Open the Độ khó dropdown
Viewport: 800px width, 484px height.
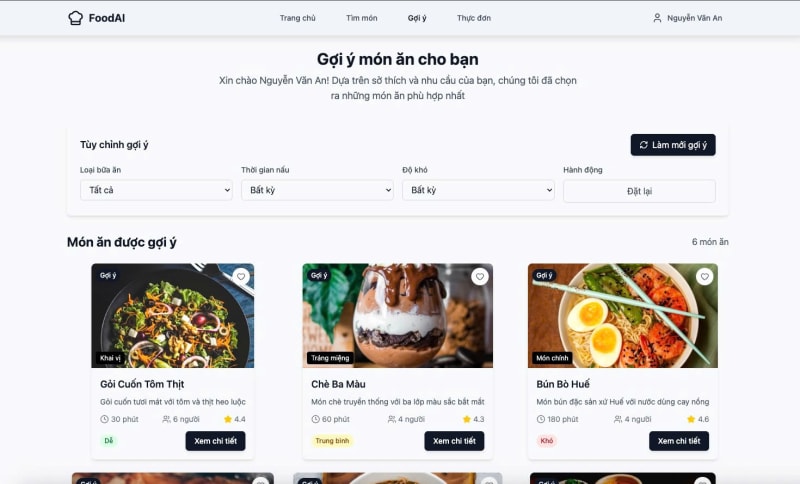coord(478,190)
